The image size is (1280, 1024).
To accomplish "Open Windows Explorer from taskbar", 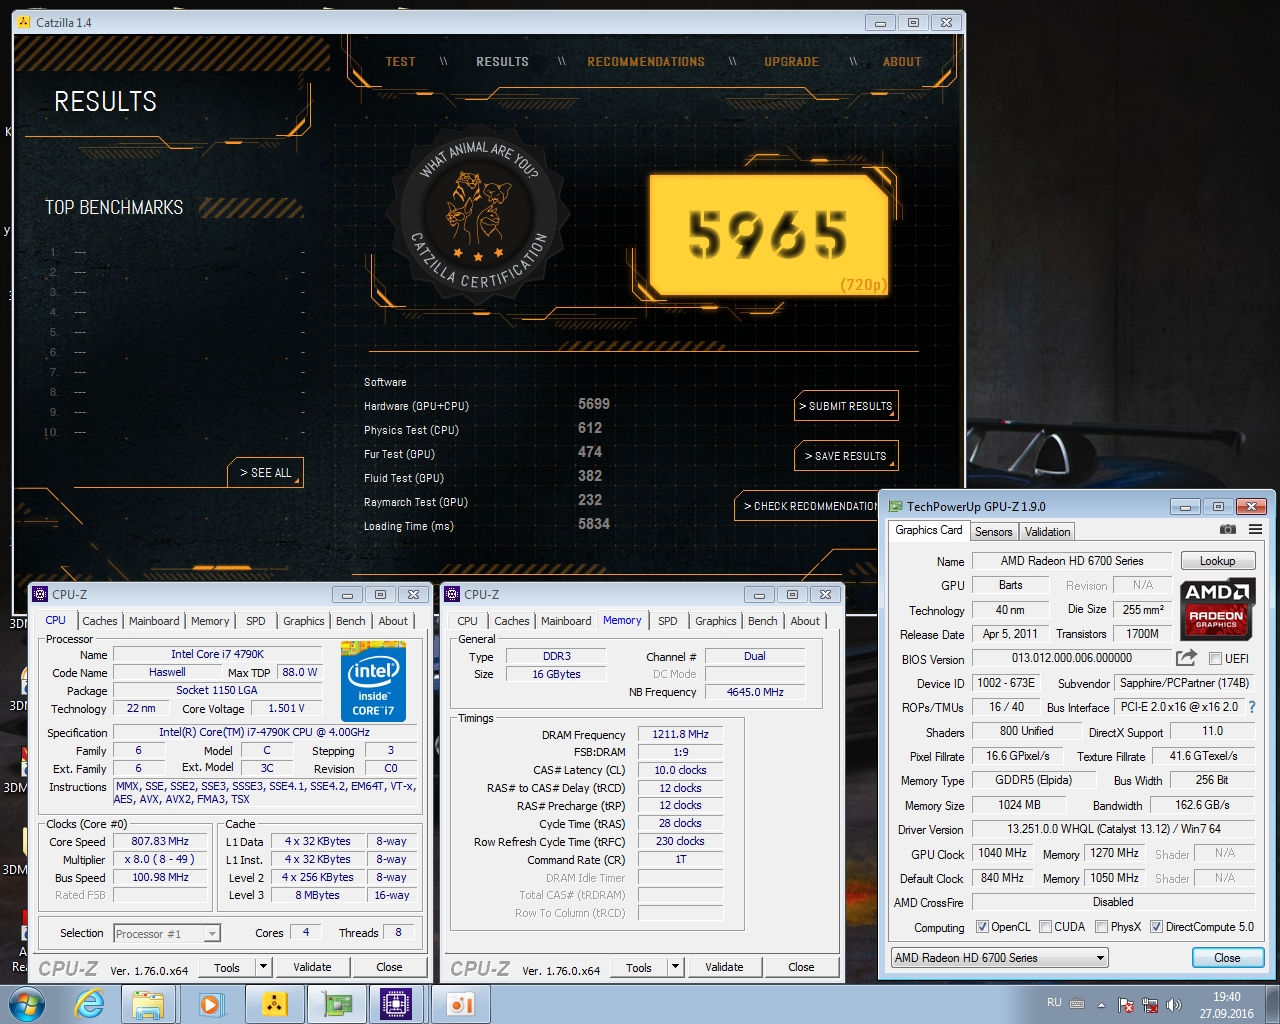I will click(148, 1004).
